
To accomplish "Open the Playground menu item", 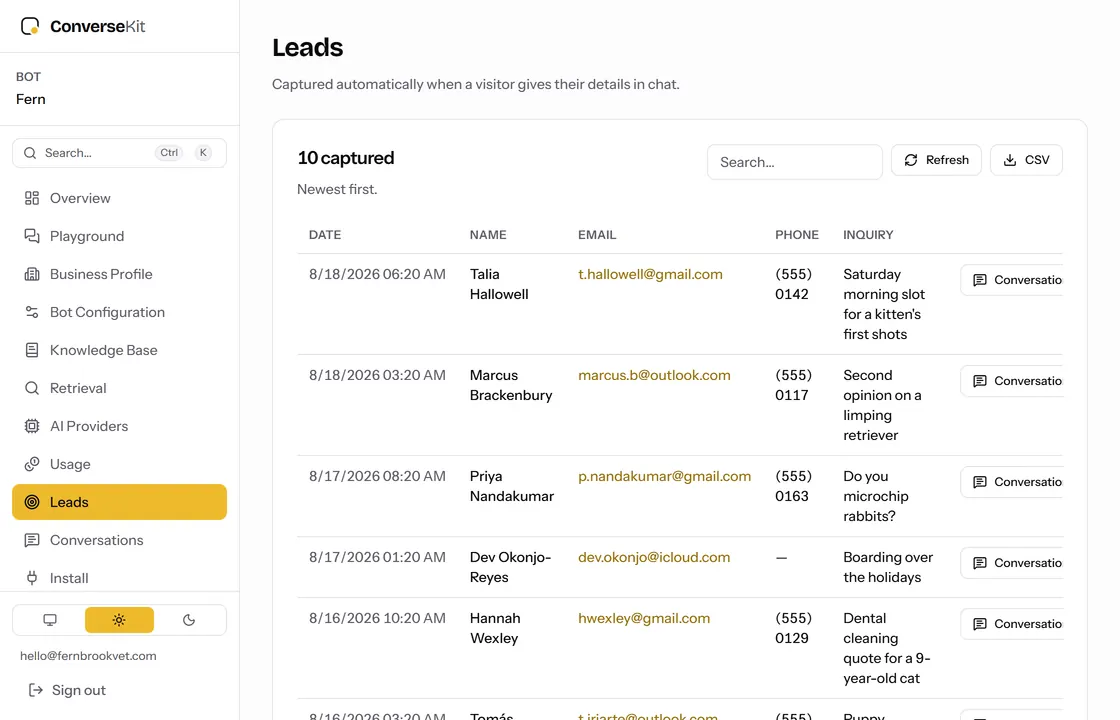I will pos(119,236).
